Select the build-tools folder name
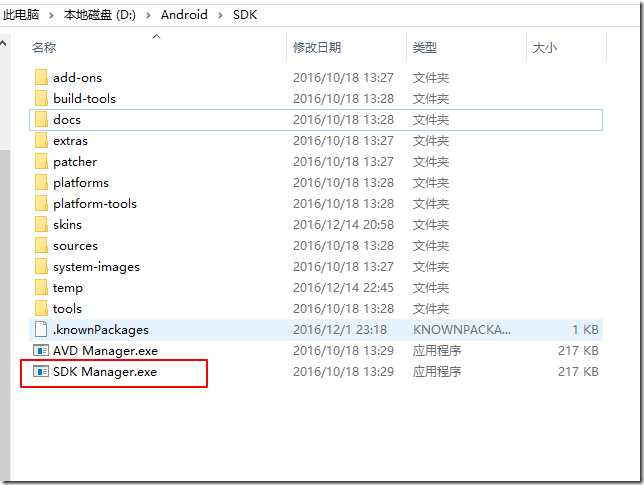This screenshot has width=644, height=485. click(84, 98)
